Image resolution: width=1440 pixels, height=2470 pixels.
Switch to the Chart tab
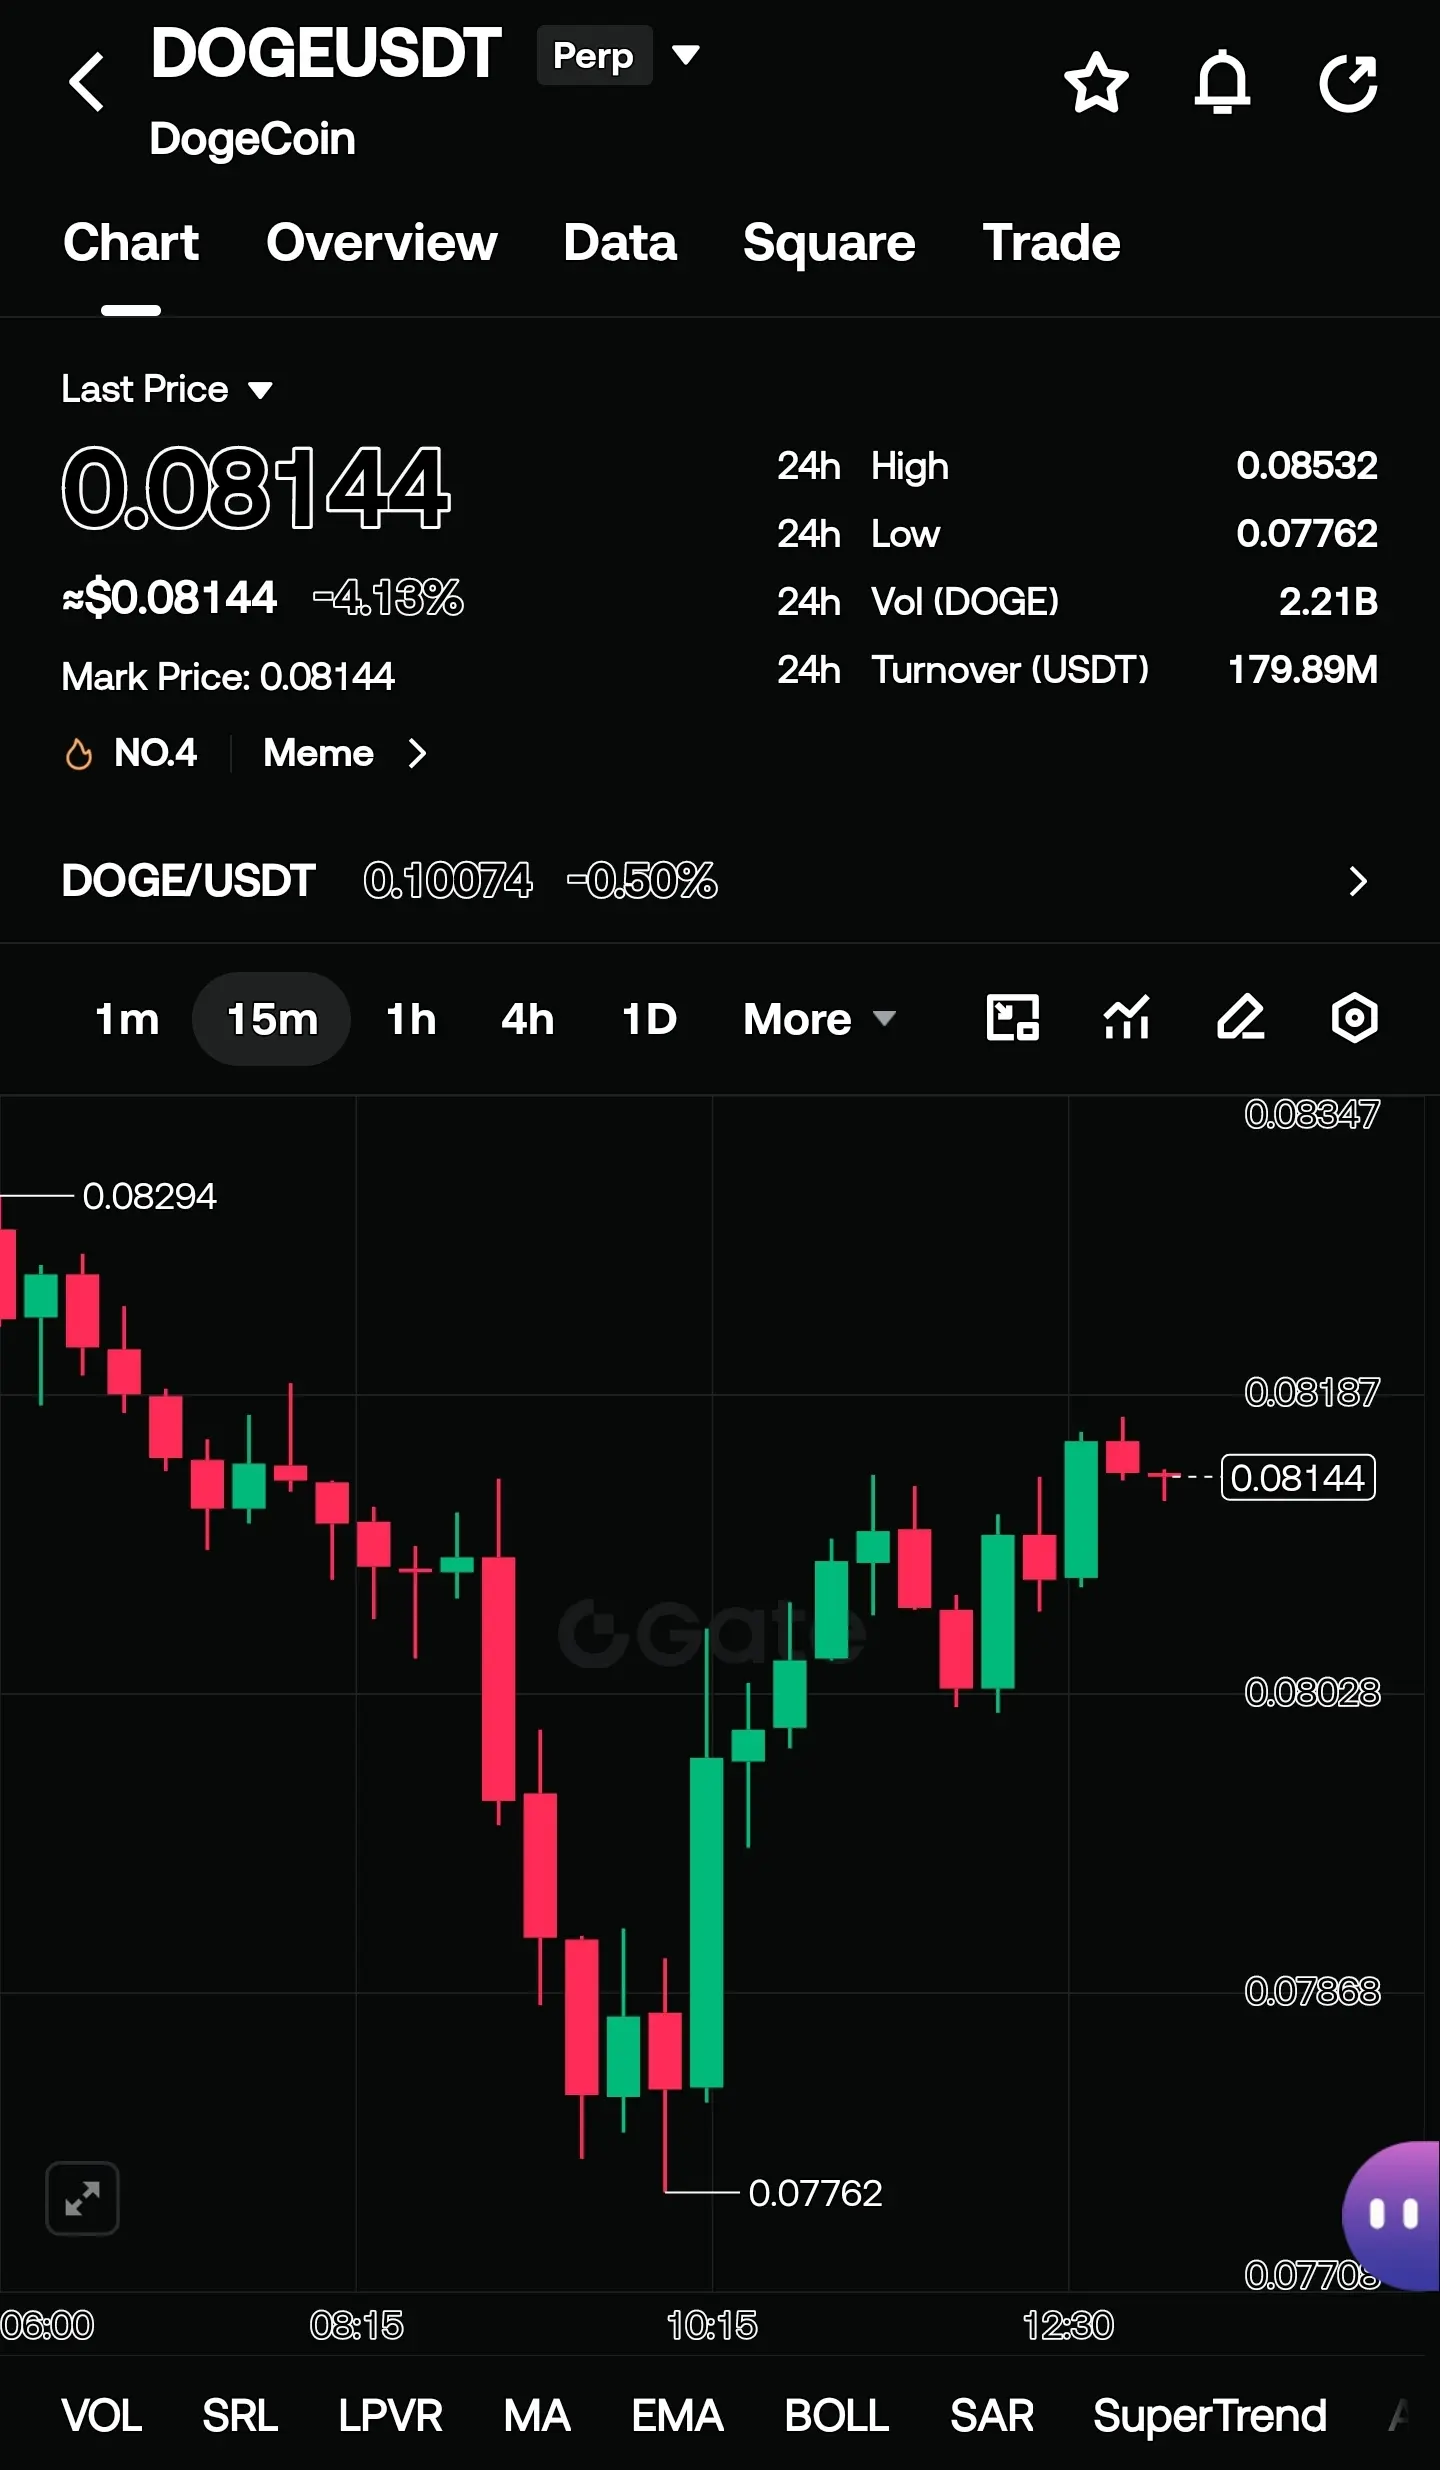point(131,242)
